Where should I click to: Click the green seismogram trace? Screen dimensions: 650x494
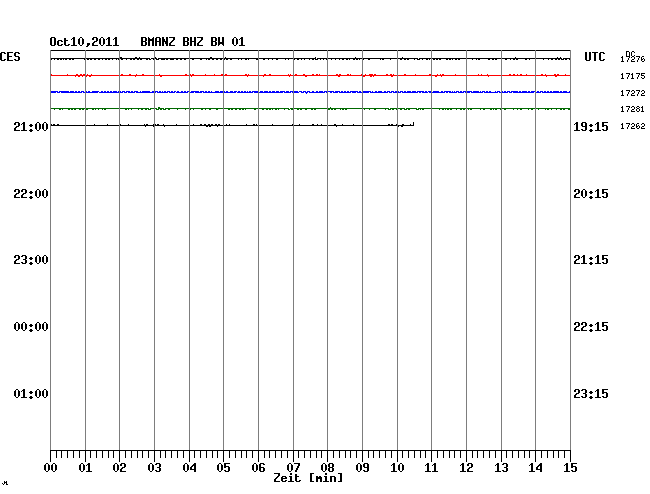click(310, 109)
